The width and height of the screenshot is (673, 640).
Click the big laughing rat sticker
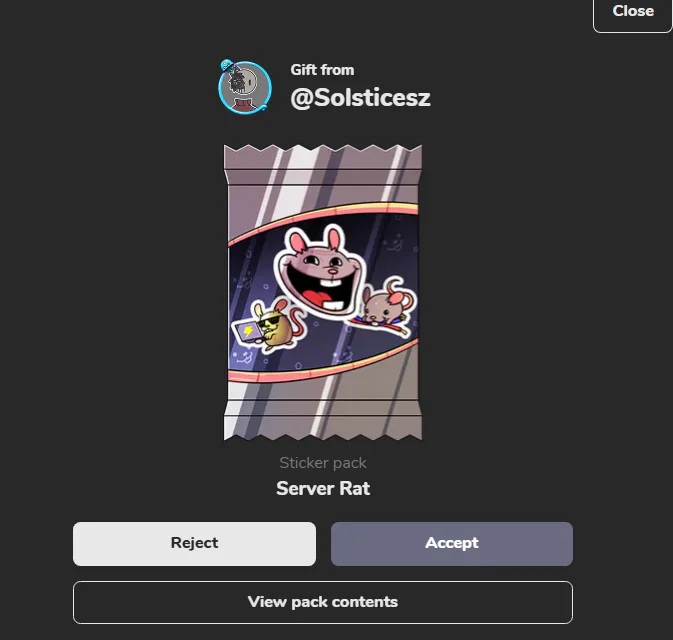321,271
